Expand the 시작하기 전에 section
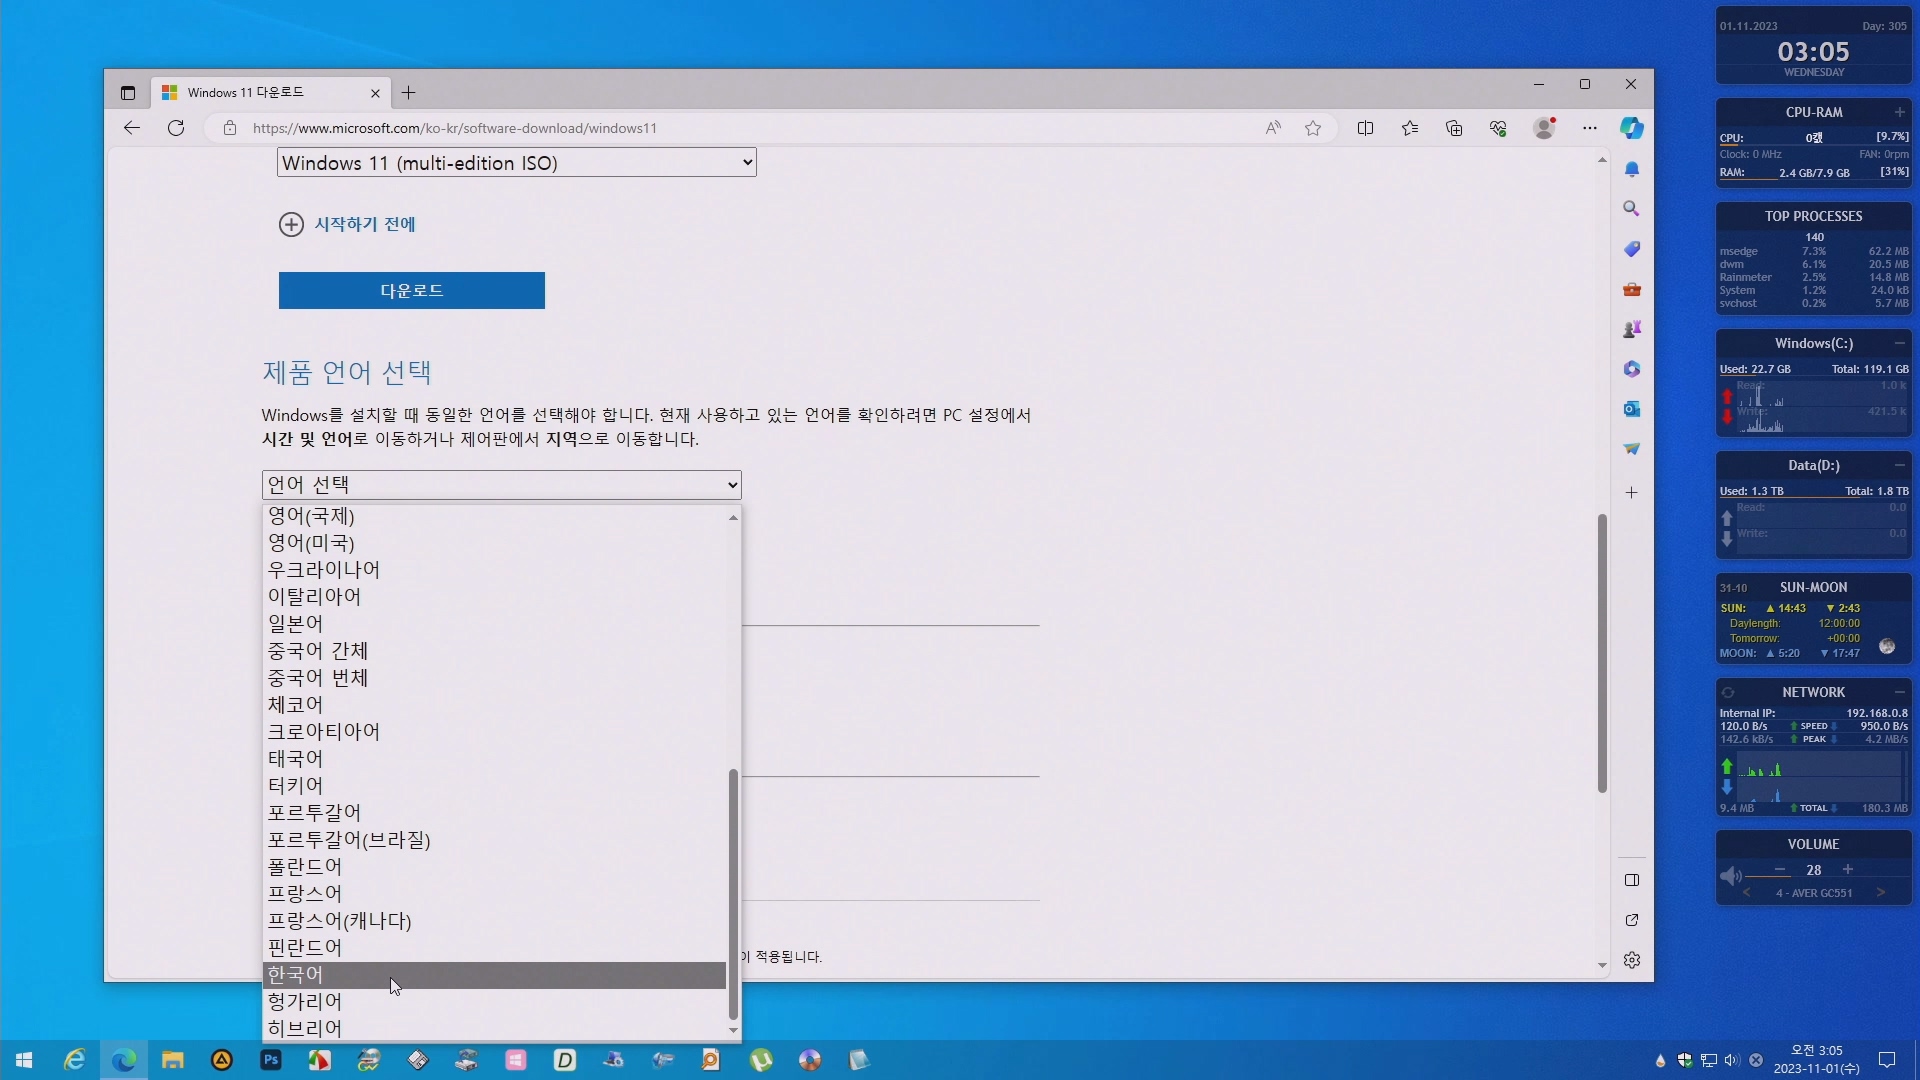Image resolution: width=1920 pixels, height=1080 pixels. [x=347, y=224]
